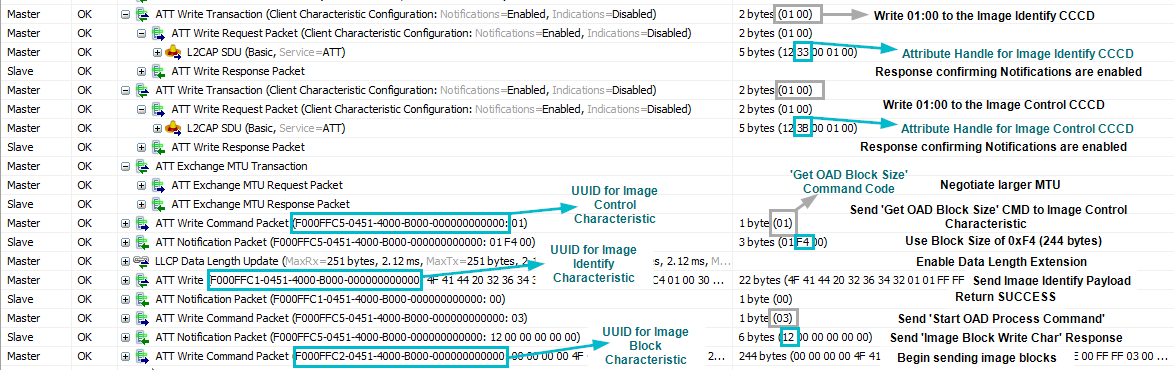
Task: Click the ATT Exchange MTU Transaction icon
Action: pyautogui.click(x=142, y=166)
